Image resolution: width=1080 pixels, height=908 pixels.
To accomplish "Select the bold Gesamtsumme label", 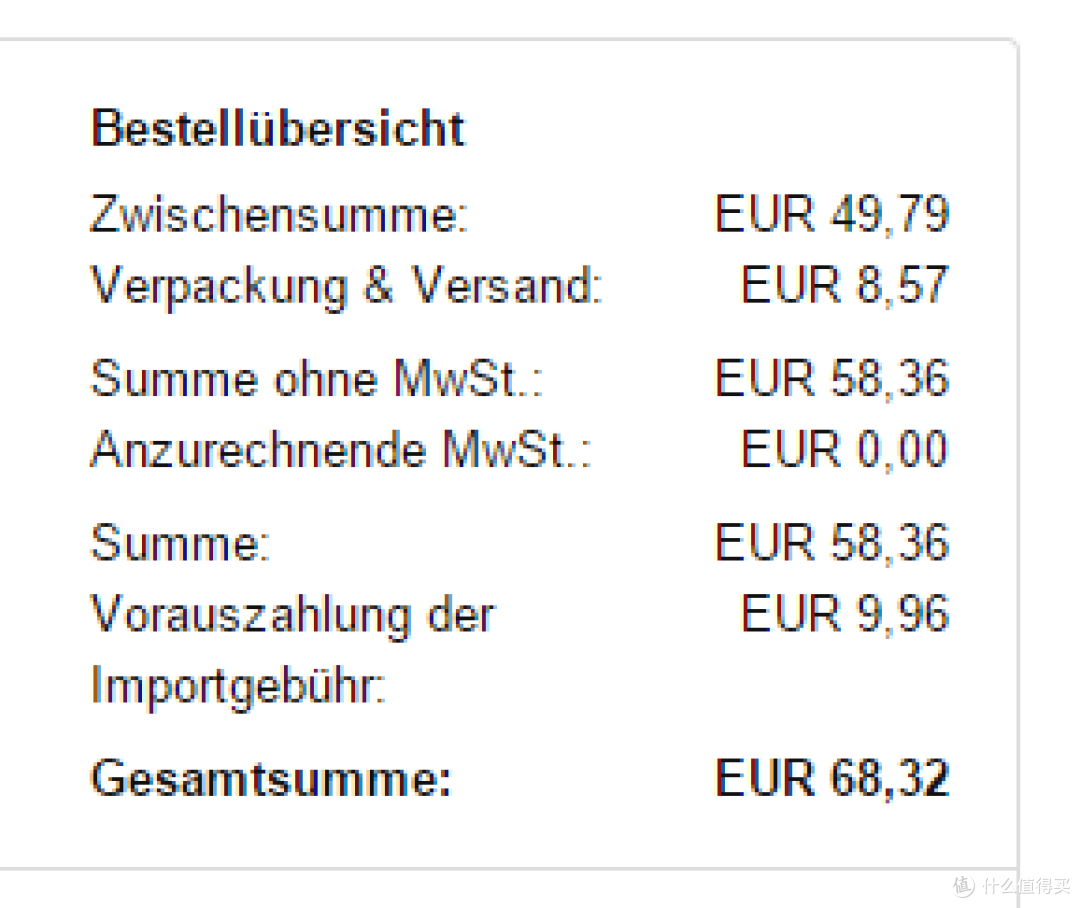I will click(271, 778).
